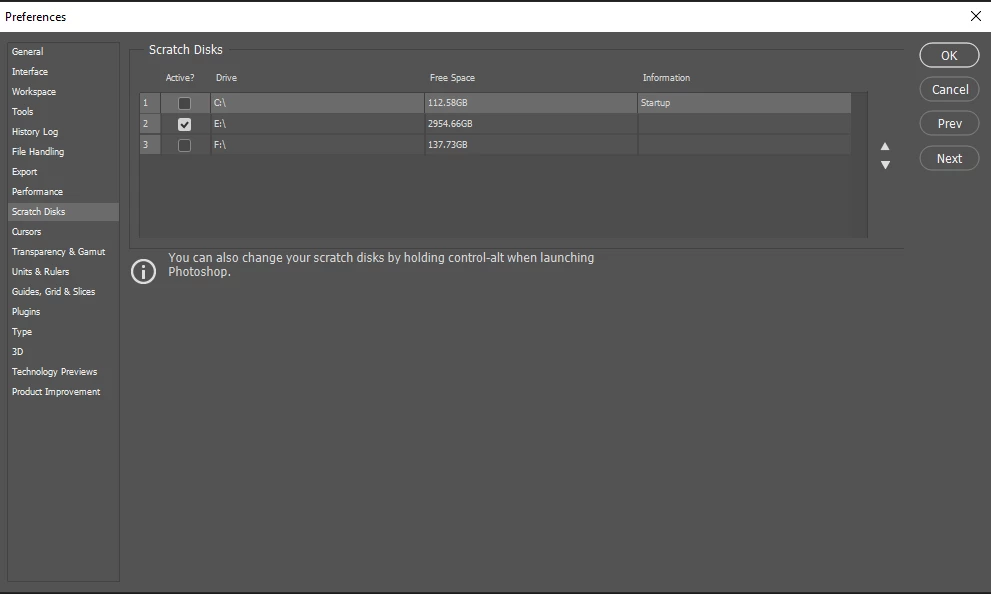Open the Workspace preferences section
Viewport: 991px width, 594px height.
pyautogui.click(x=63, y=92)
